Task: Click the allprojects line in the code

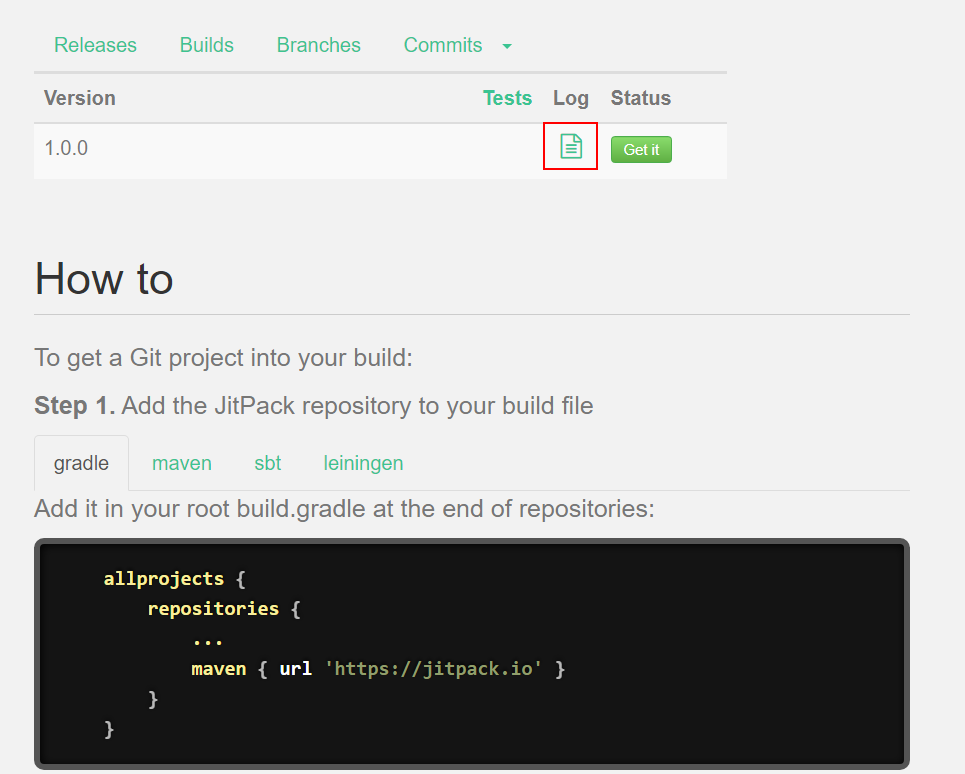Action: [x=174, y=579]
